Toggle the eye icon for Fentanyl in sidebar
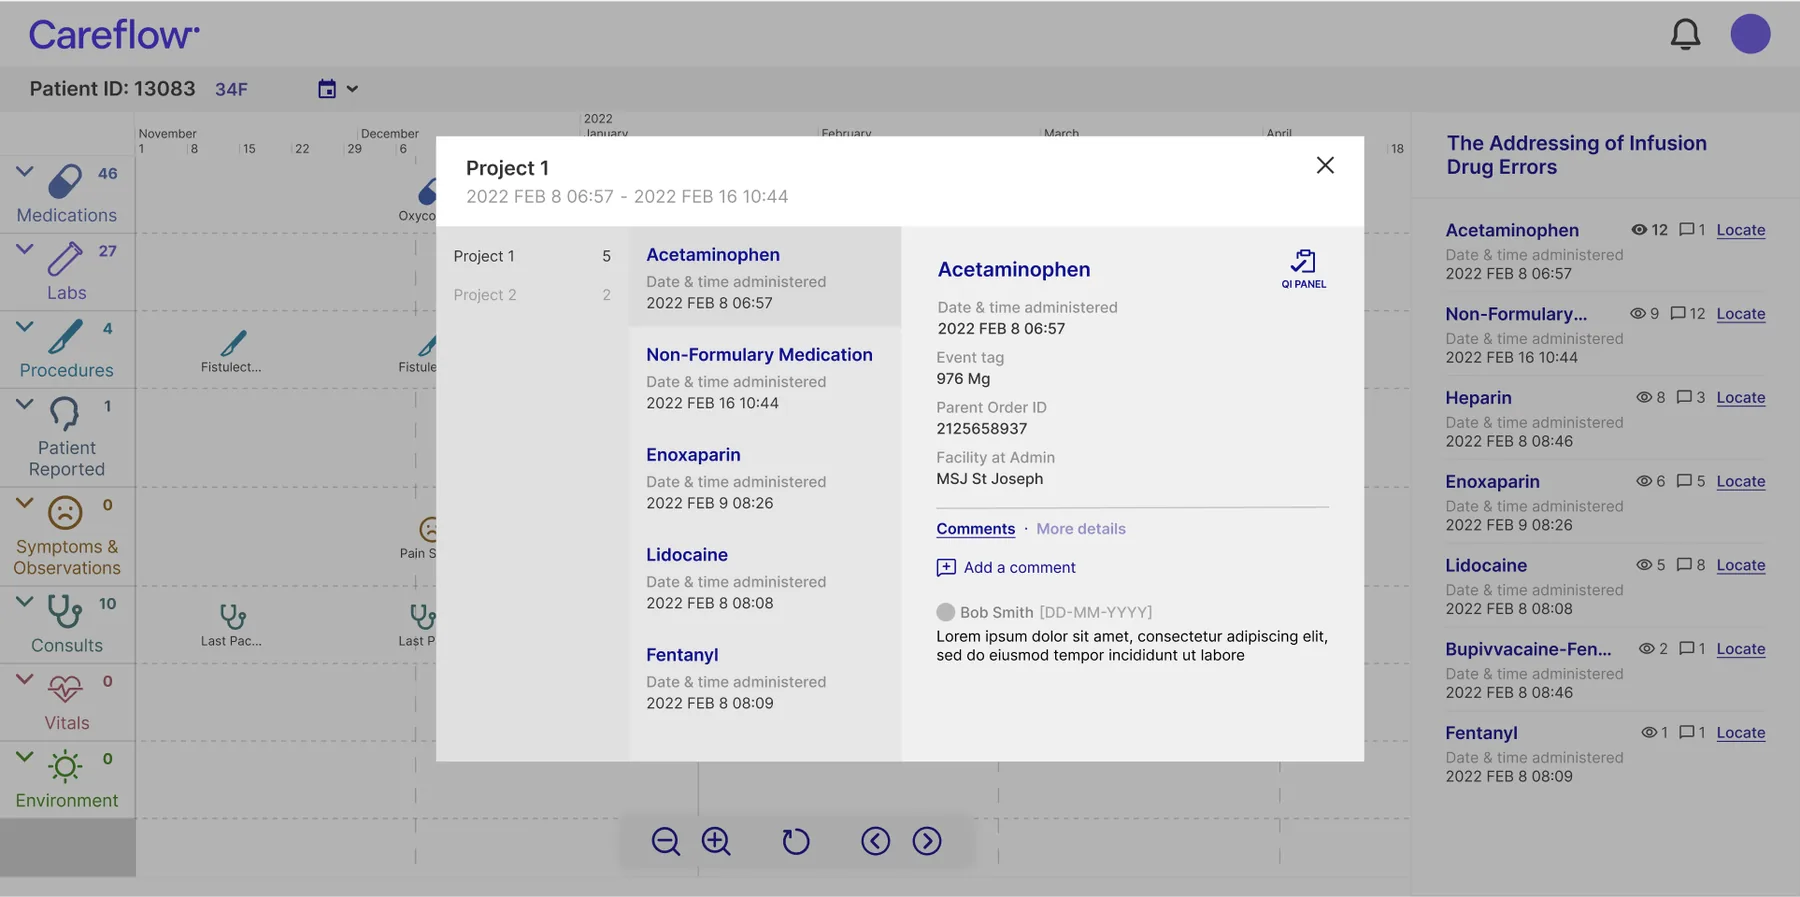This screenshot has height=897, width=1800. (x=1649, y=733)
